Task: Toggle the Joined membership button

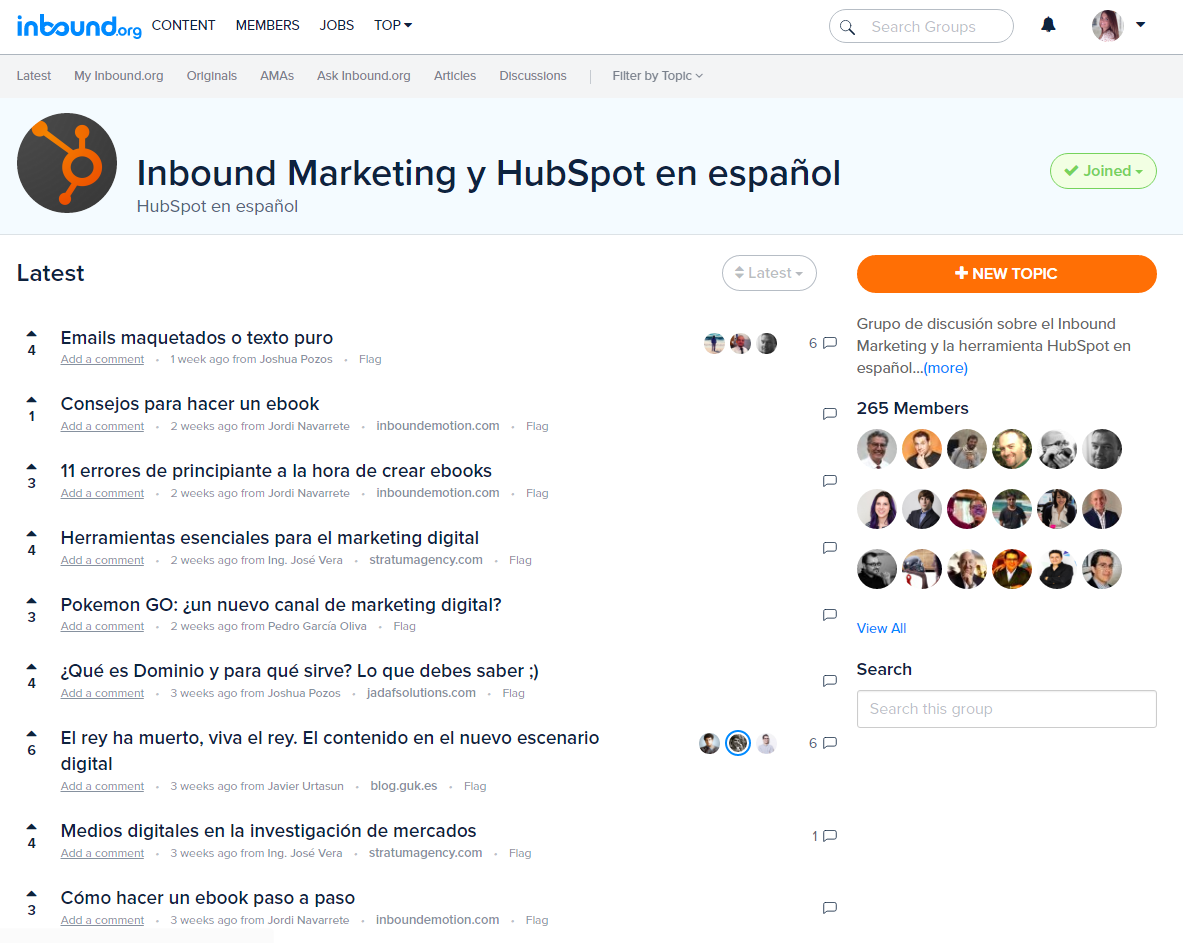Action: tap(1102, 171)
